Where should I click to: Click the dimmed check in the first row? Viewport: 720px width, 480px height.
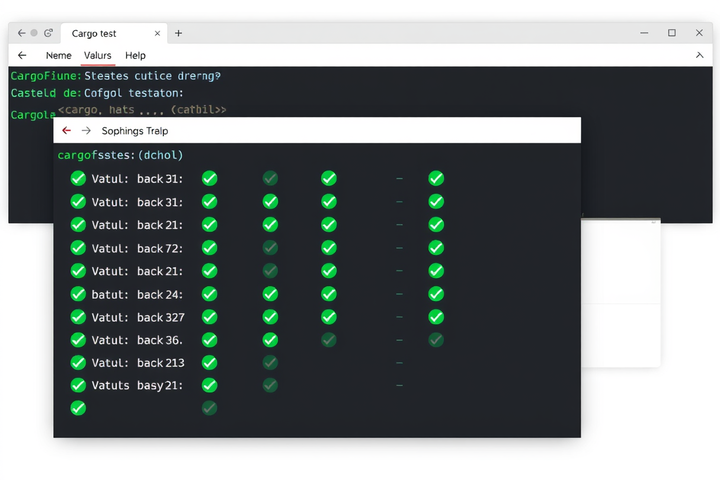(x=270, y=178)
